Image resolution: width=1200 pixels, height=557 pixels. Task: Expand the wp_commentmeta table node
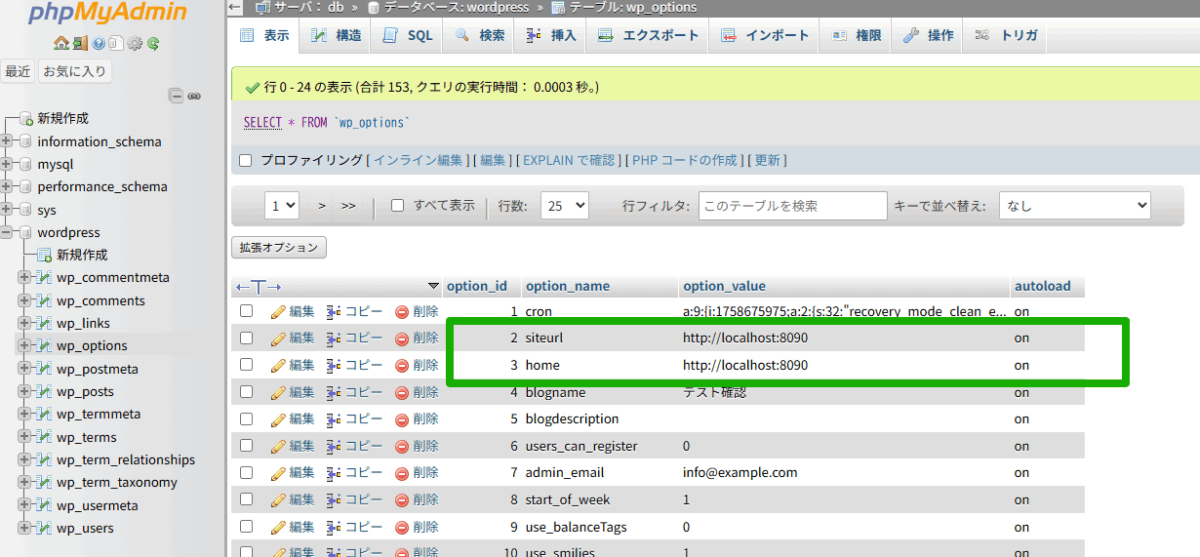click(25, 277)
